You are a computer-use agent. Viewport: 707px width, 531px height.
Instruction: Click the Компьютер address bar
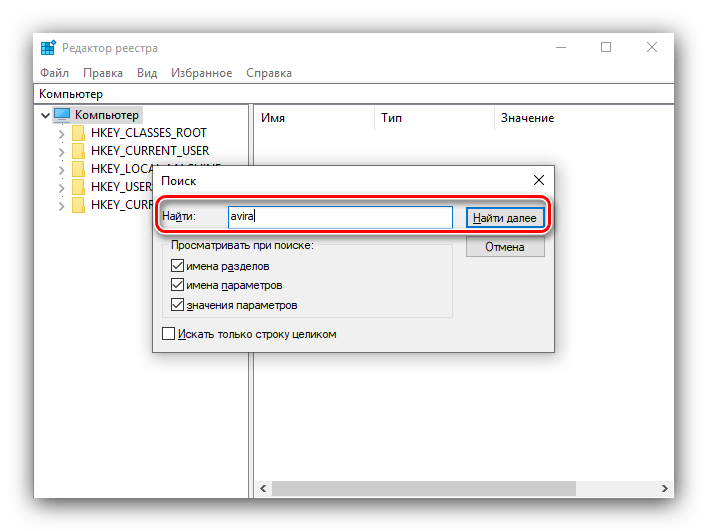coord(354,94)
